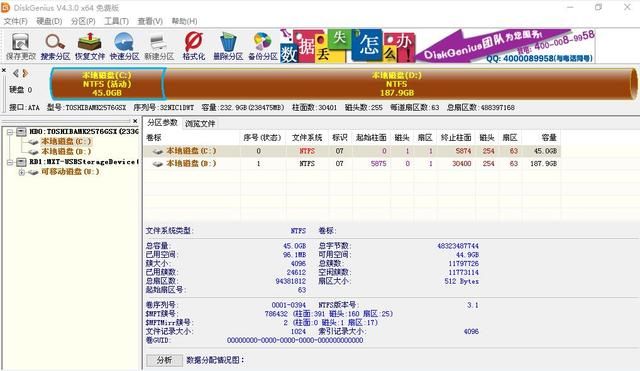Open the 工具(T) menu
640x371 pixels.
click(116, 21)
